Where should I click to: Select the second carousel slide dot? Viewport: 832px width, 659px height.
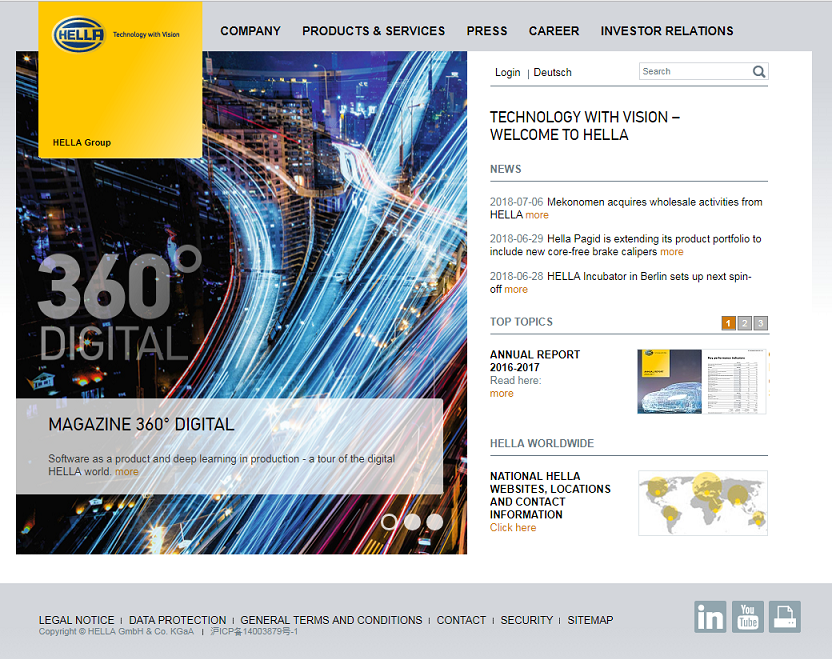pos(412,522)
